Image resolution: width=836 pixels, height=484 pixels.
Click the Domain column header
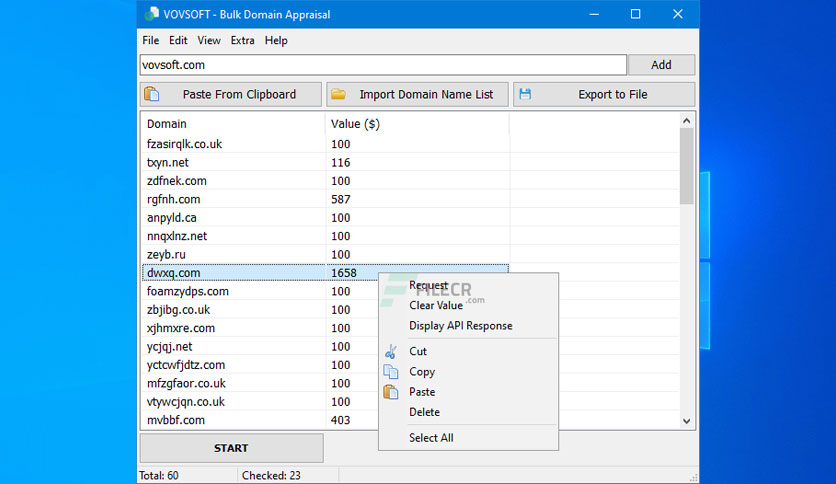point(233,124)
